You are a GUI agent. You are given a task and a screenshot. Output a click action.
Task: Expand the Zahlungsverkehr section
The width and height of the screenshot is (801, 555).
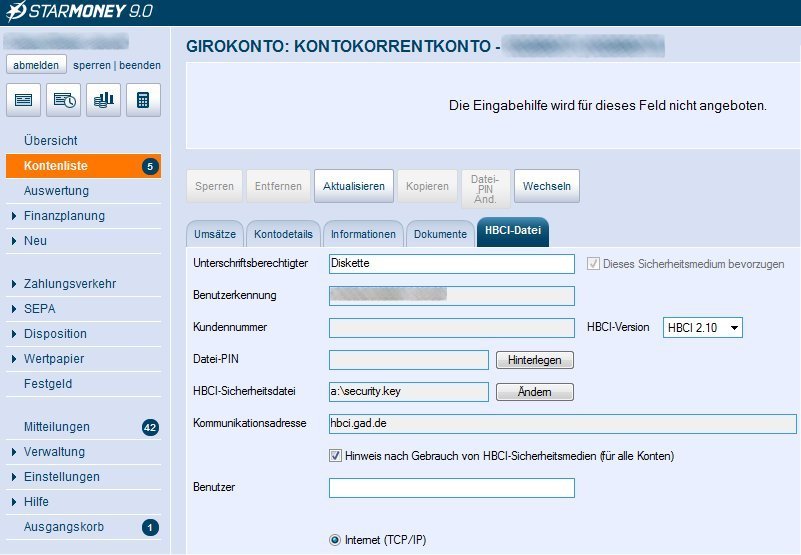click(14, 284)
